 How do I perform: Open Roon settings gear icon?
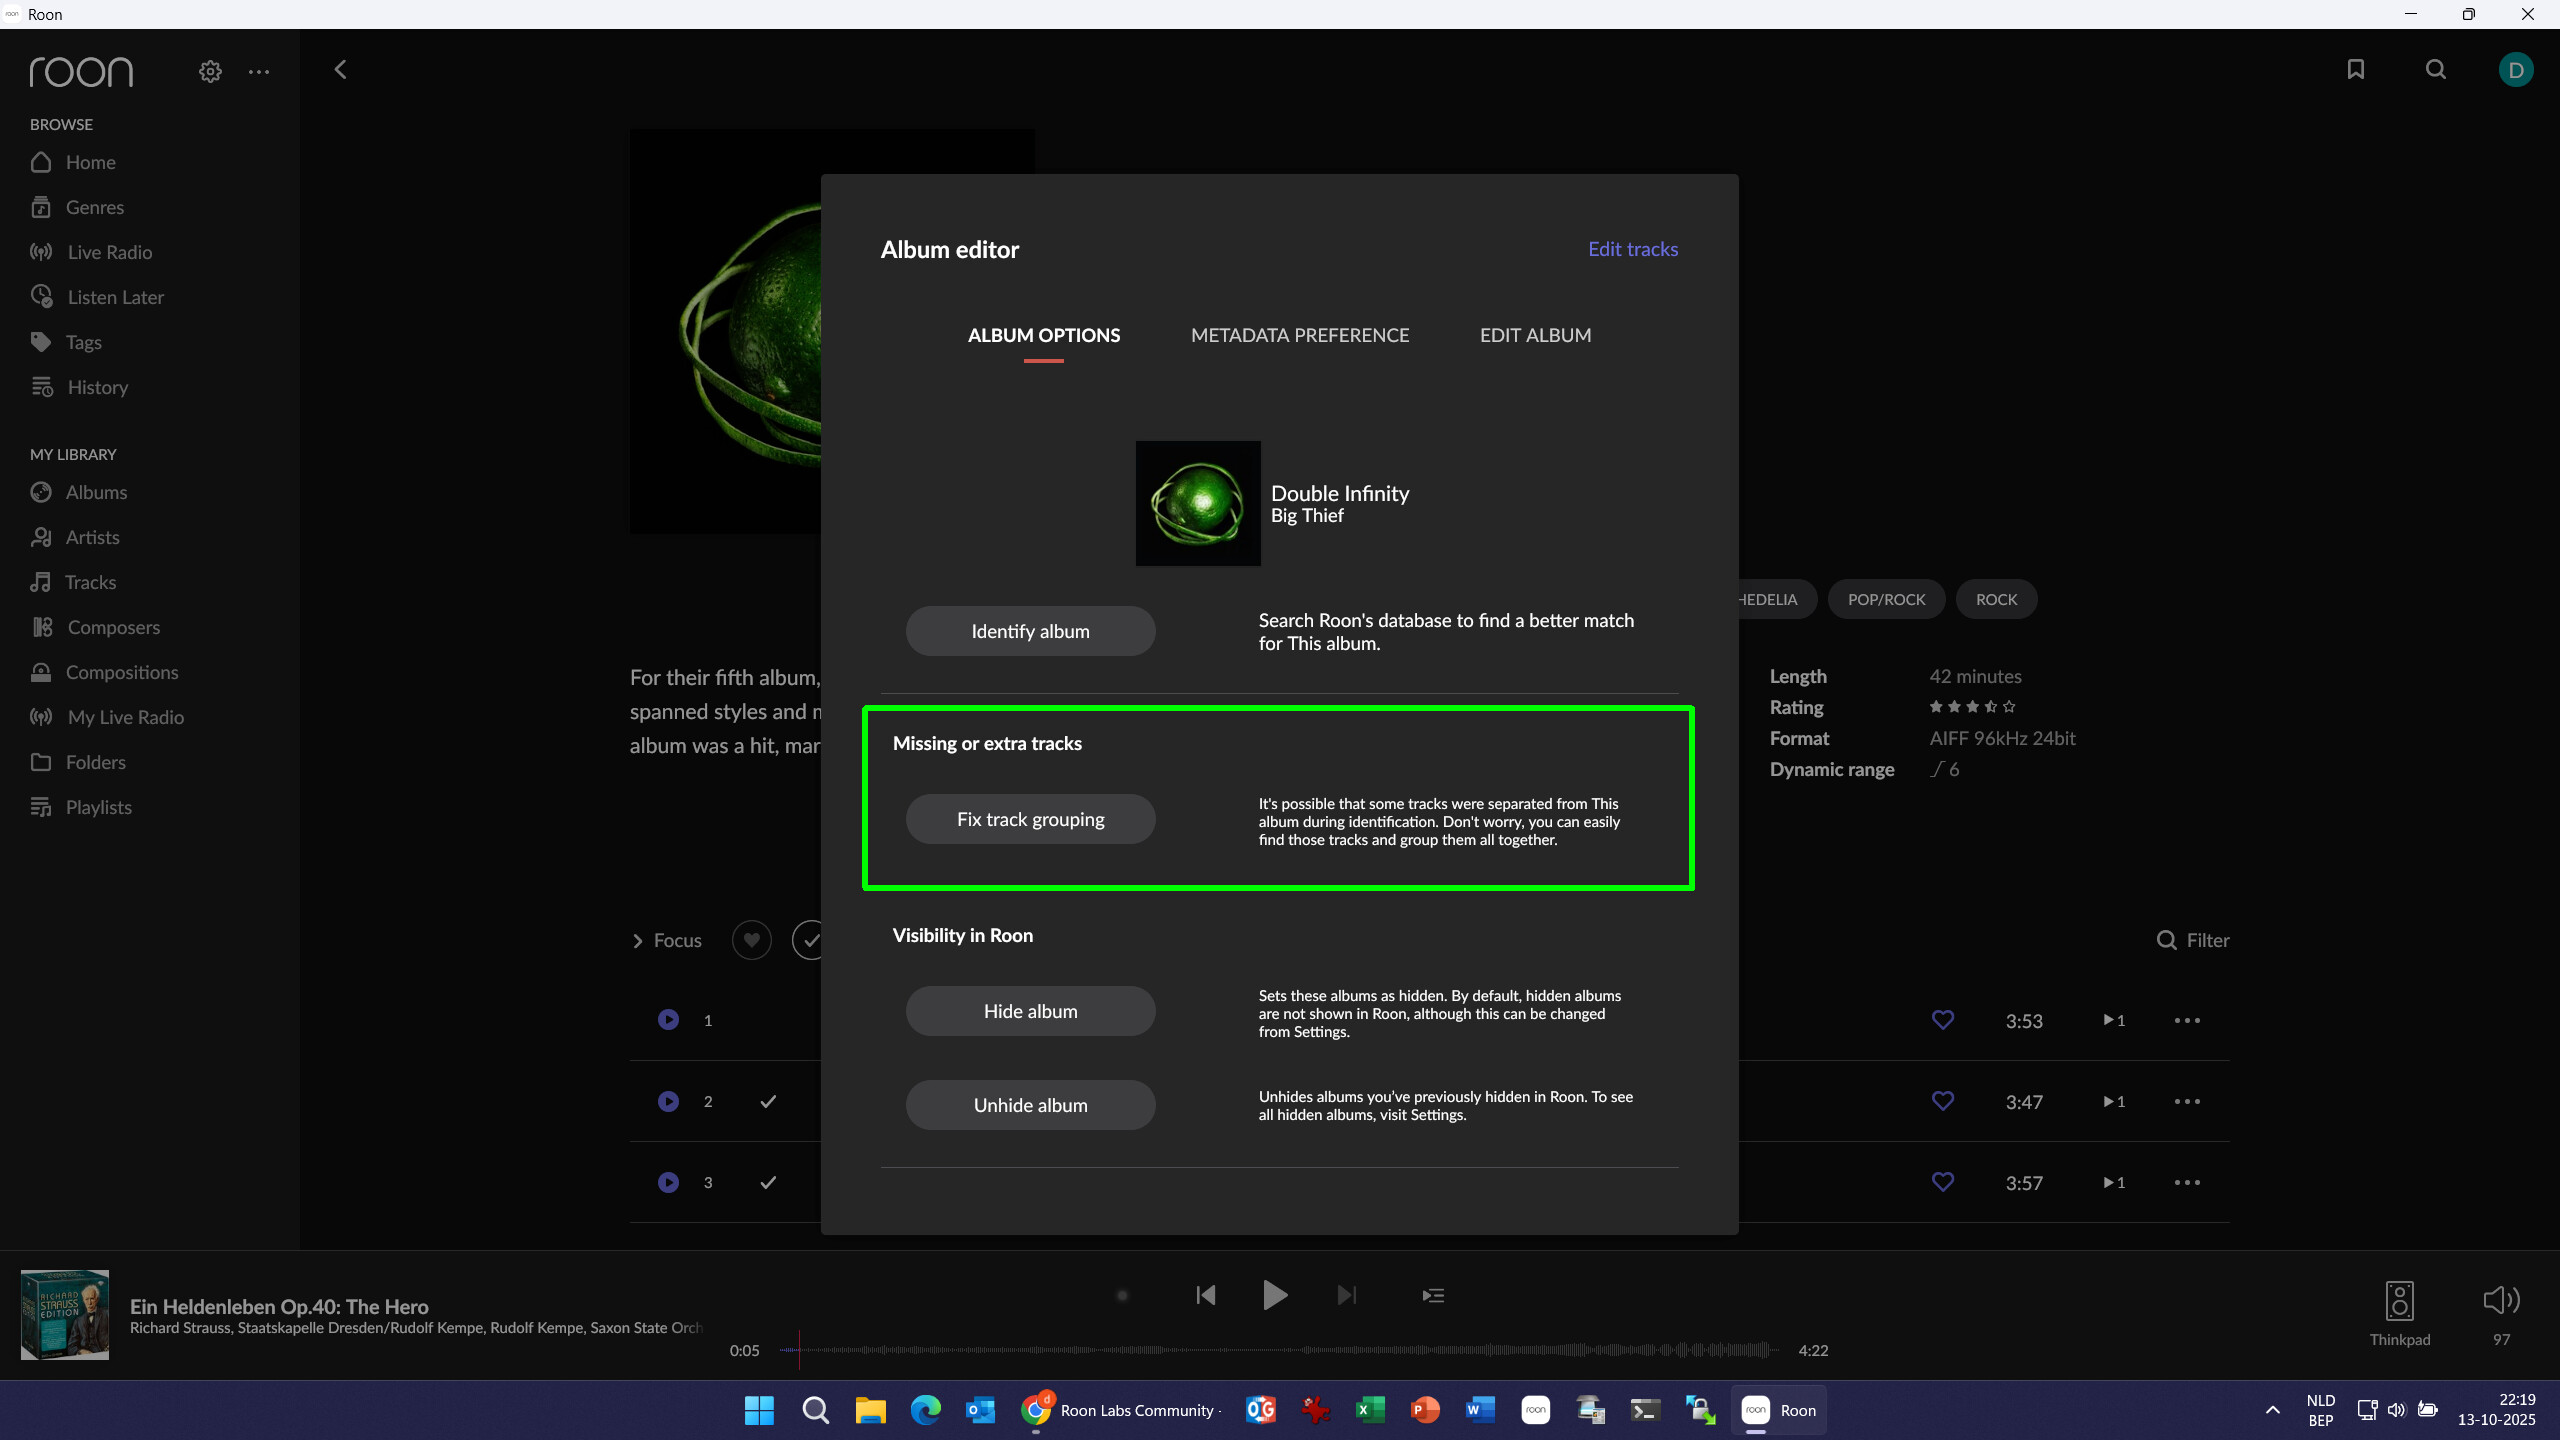210,72
